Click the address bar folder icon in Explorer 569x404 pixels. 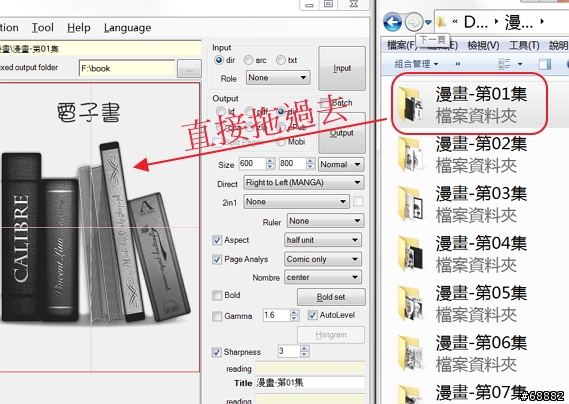coord(441,22)
